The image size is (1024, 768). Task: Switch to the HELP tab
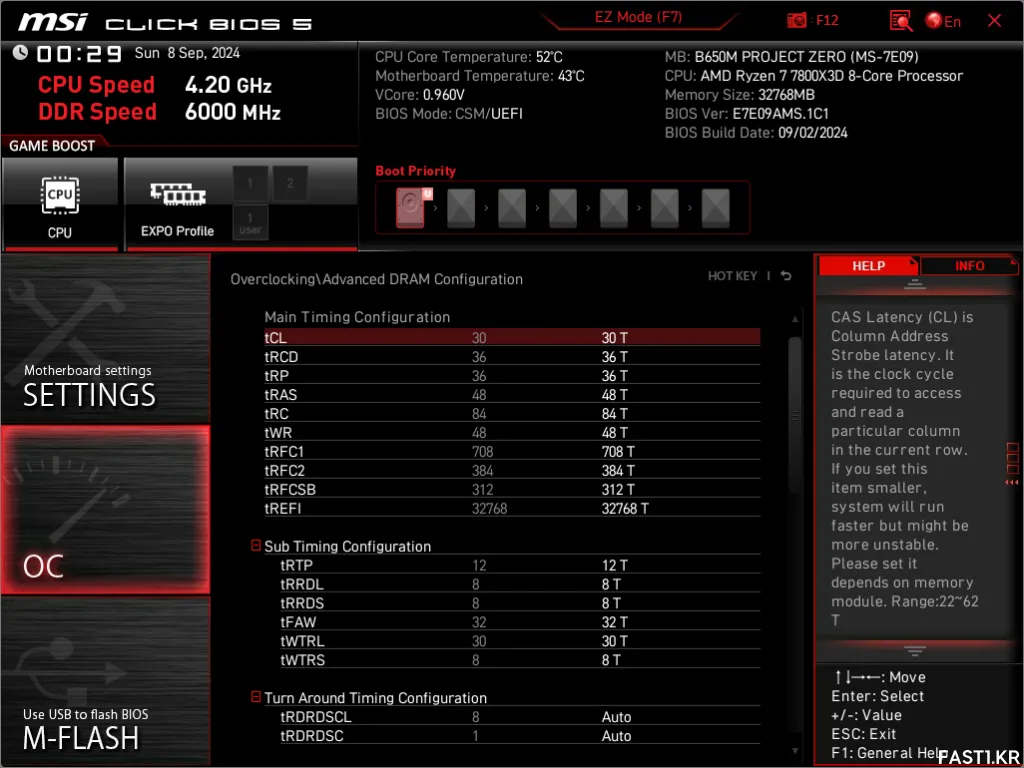[x=869, y=266]
